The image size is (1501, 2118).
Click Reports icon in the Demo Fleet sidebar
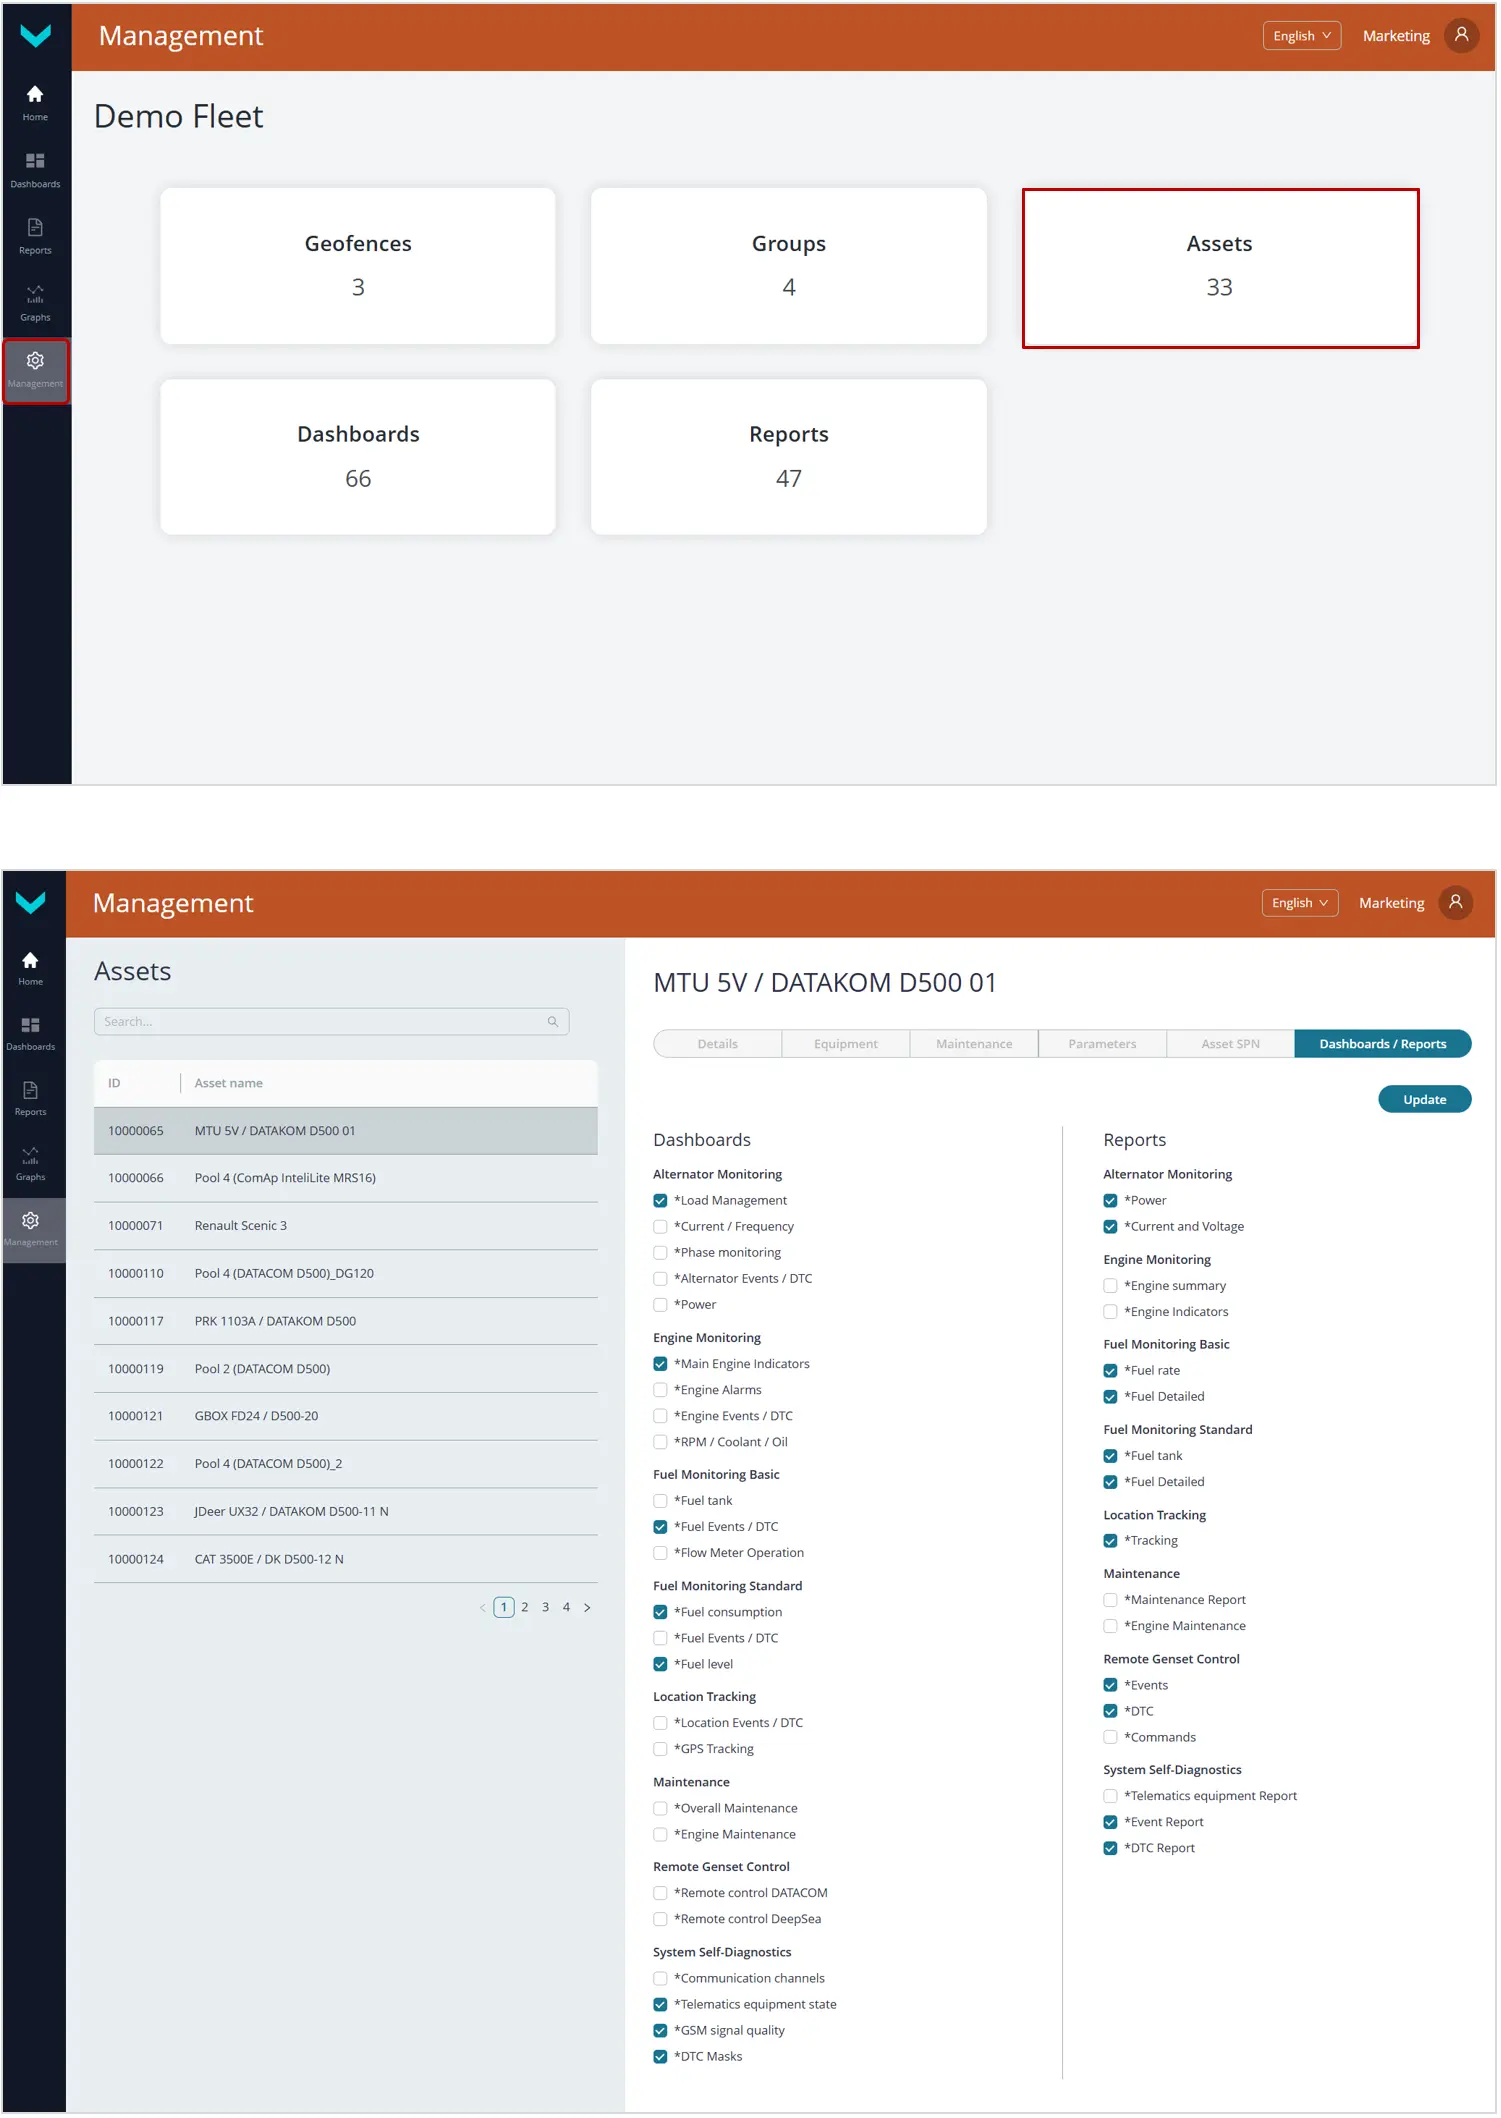coord(35,236)
